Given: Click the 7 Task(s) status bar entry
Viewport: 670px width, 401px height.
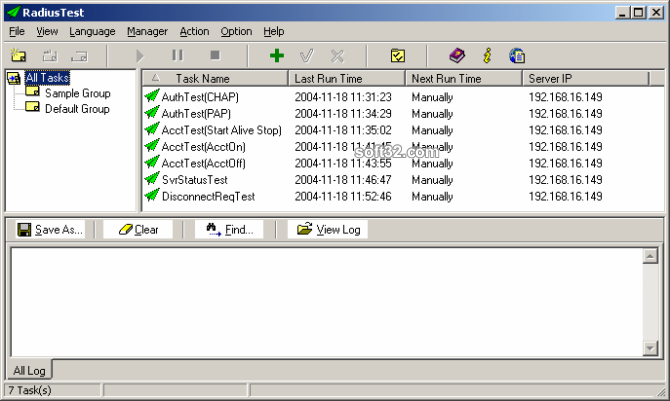Looking at the screenshot, I should coord(30,390).
